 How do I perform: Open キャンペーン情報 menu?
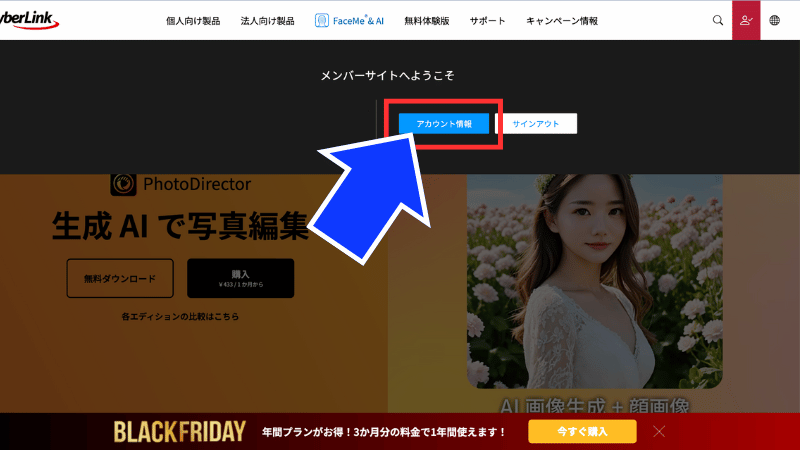[x=562, y=21]
